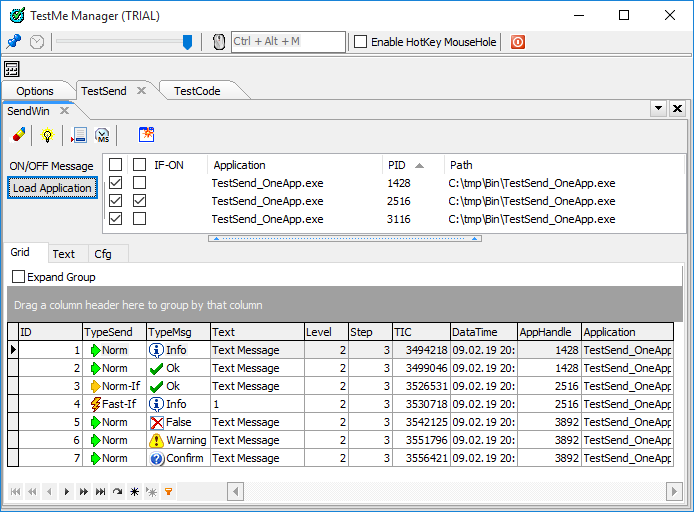Open the Cfg tab
Image resolution: width=694 pixels, height=512 pixels.
[x=103, y=254]
